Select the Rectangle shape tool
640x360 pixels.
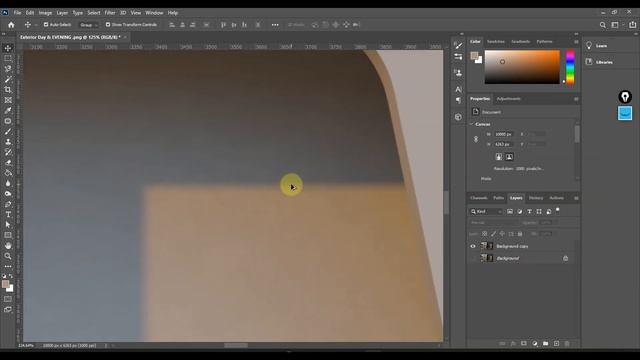pos(8,236)
